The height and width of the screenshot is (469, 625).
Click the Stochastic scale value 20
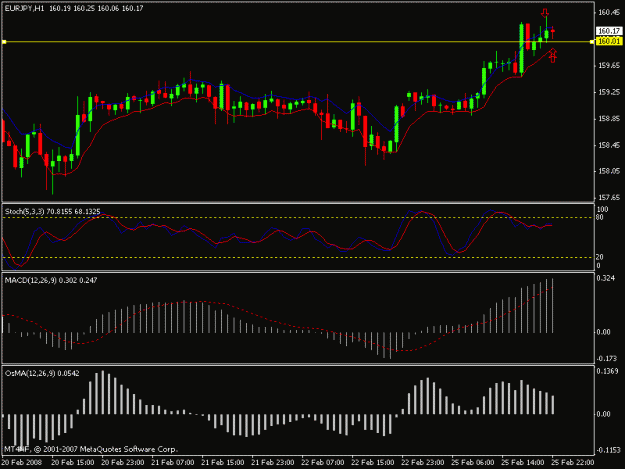point(600,257)
